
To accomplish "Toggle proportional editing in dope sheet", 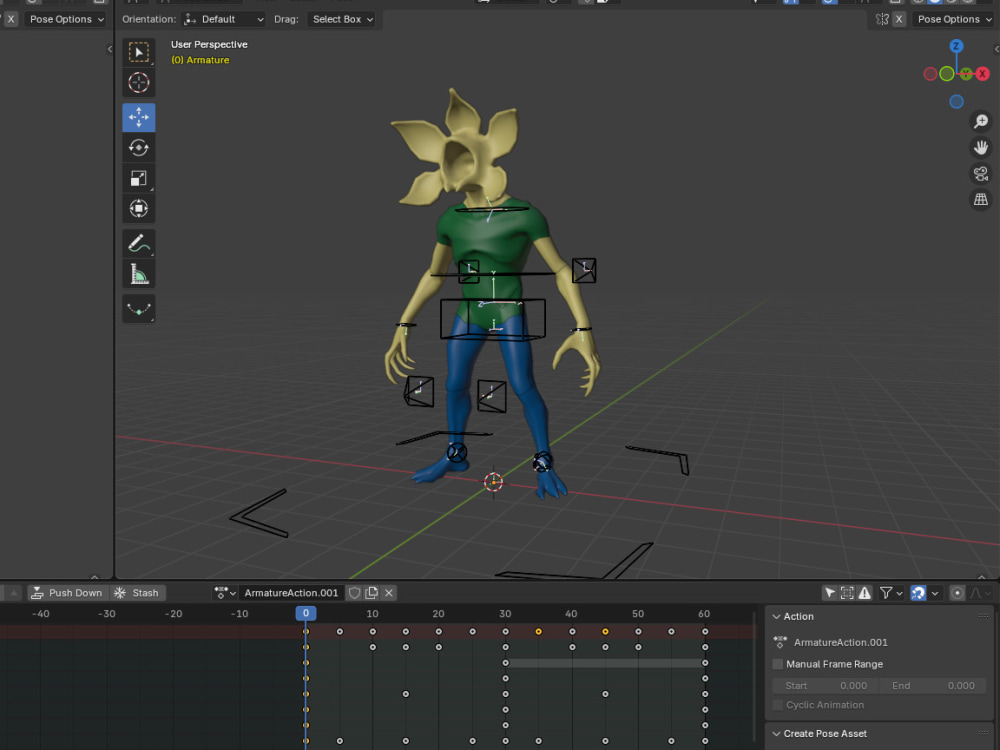I will (957, 593).
